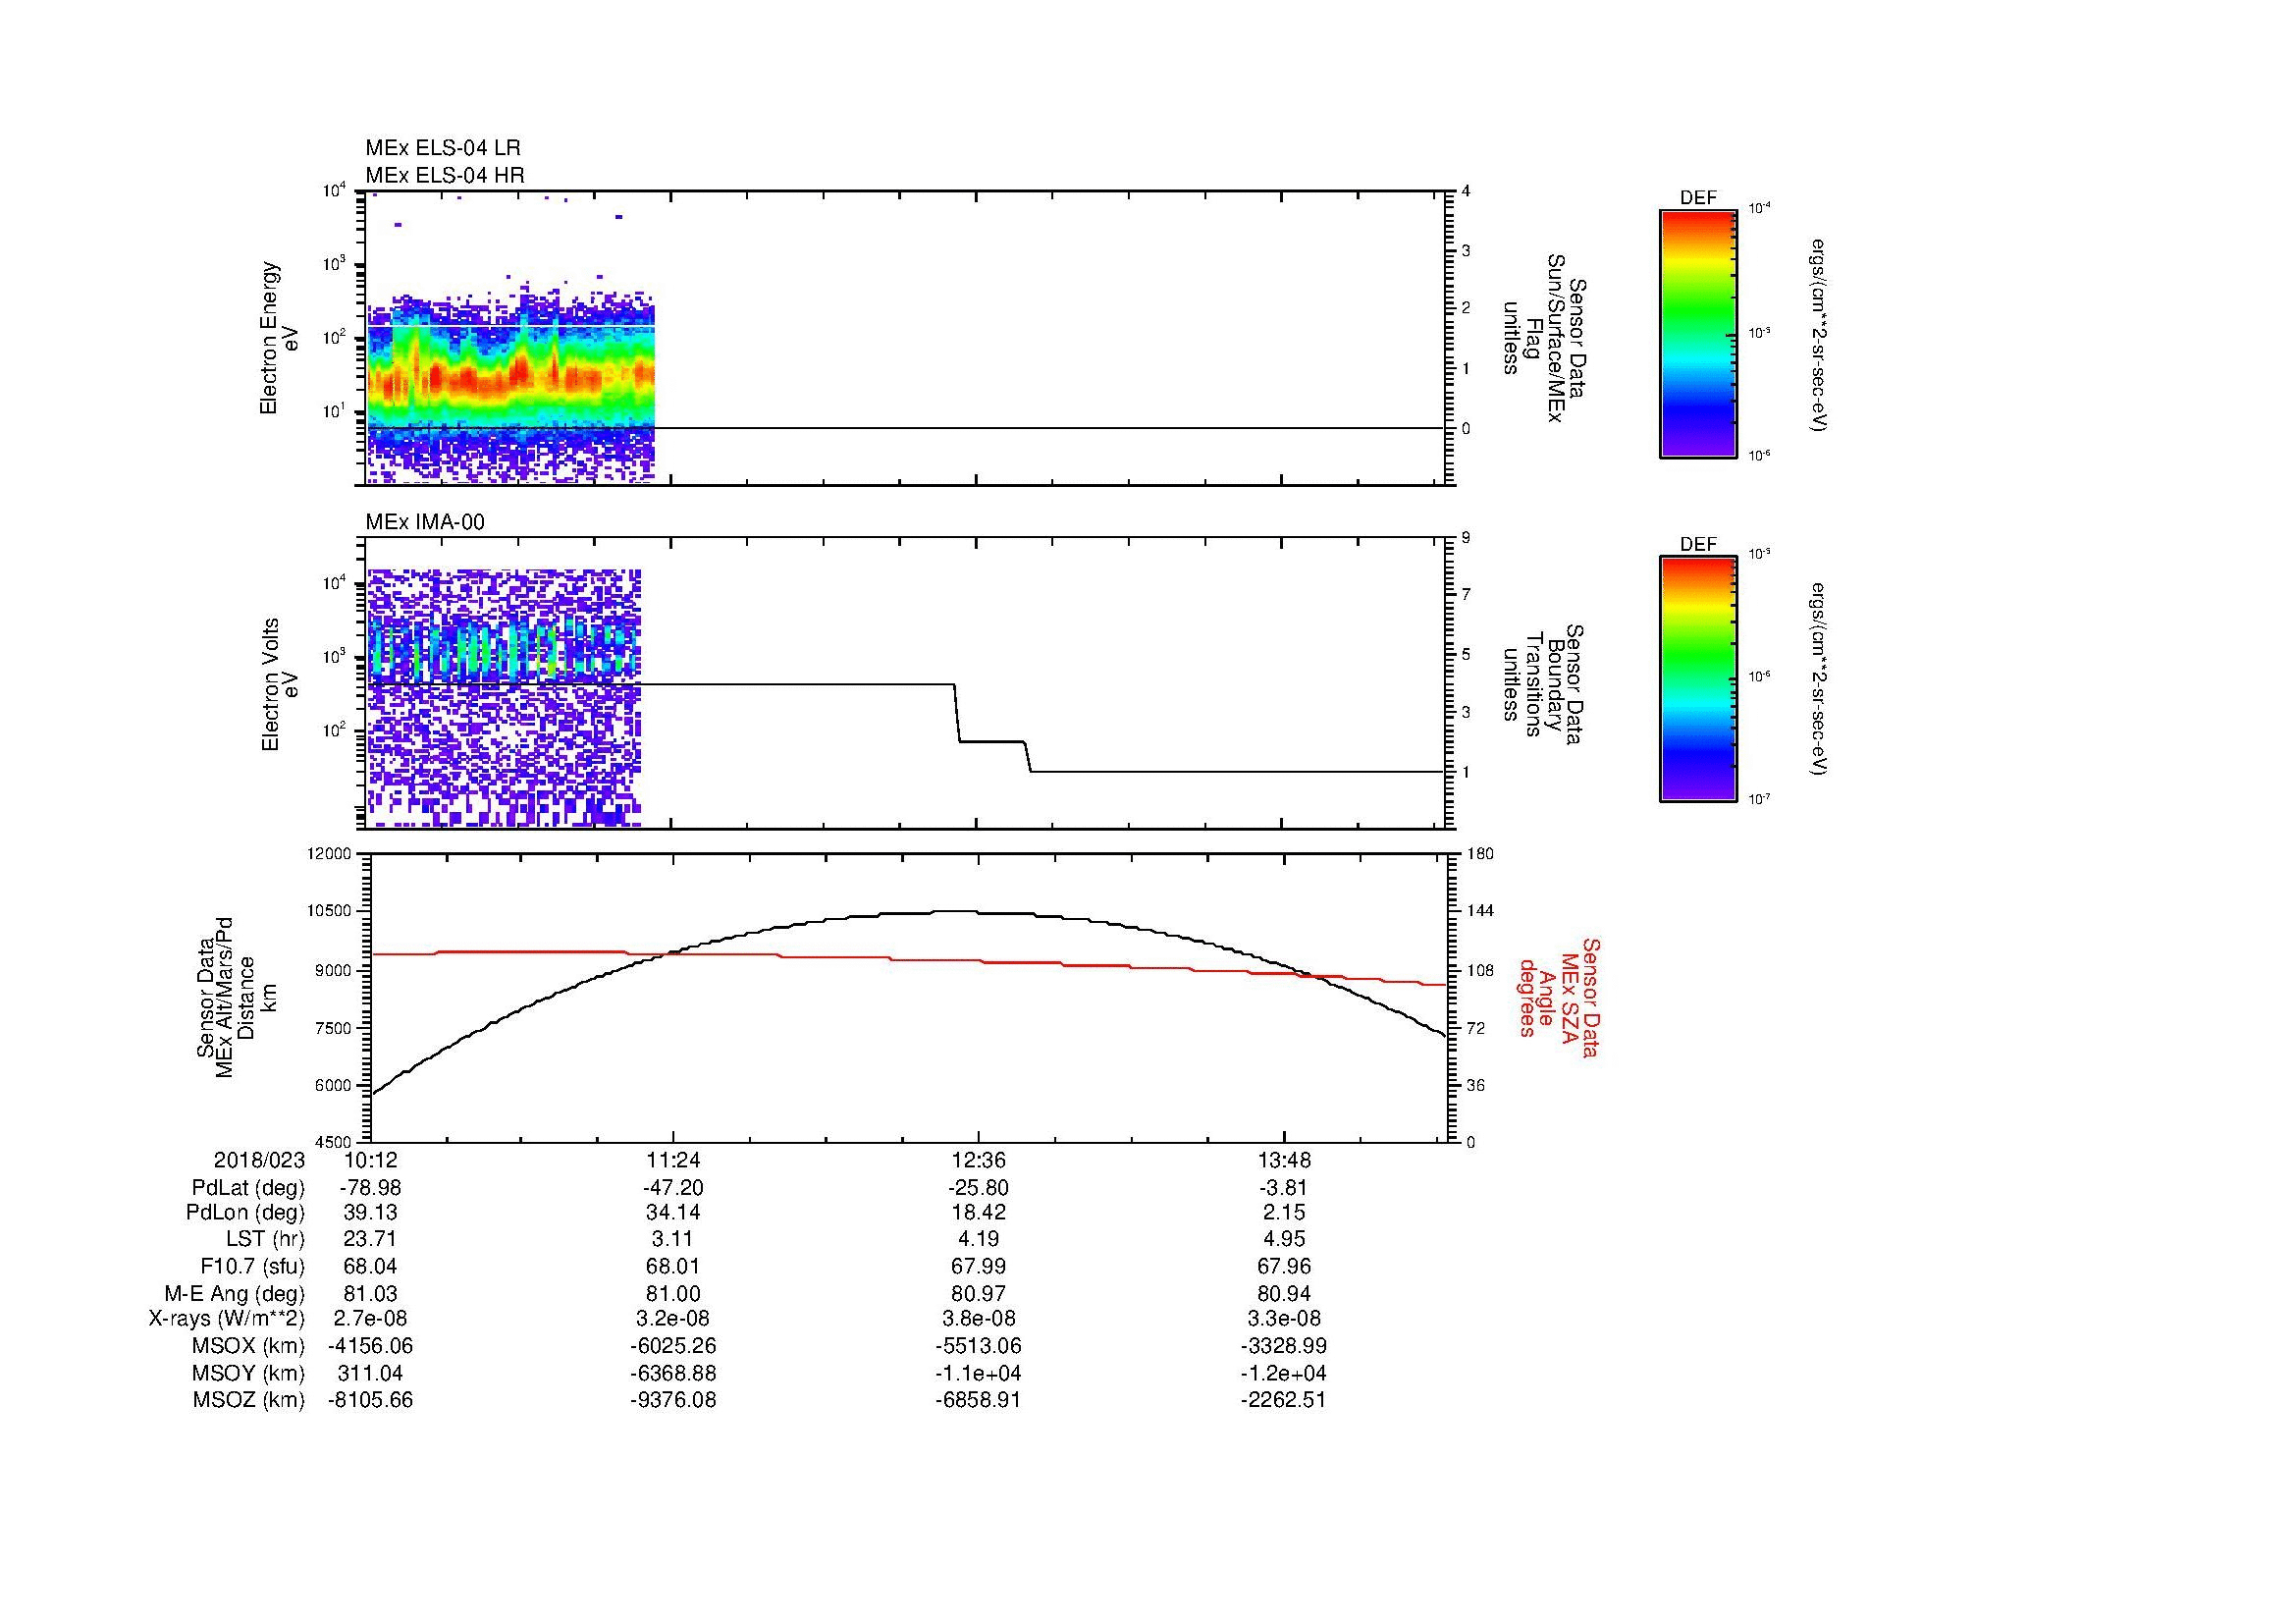Click the red 'MEx SZA Angle degrees' label
This screenshot has width=2296, height=1623.
1558,997
